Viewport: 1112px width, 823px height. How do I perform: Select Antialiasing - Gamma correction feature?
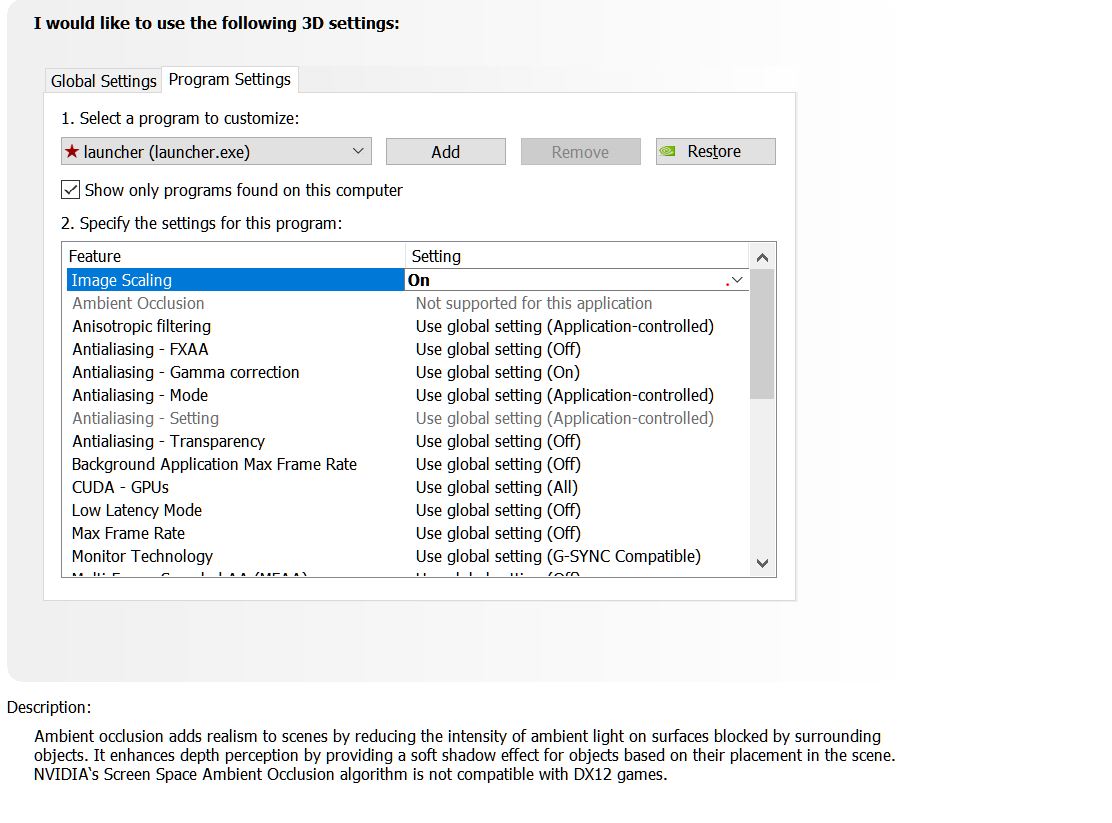tap(186, 372)
